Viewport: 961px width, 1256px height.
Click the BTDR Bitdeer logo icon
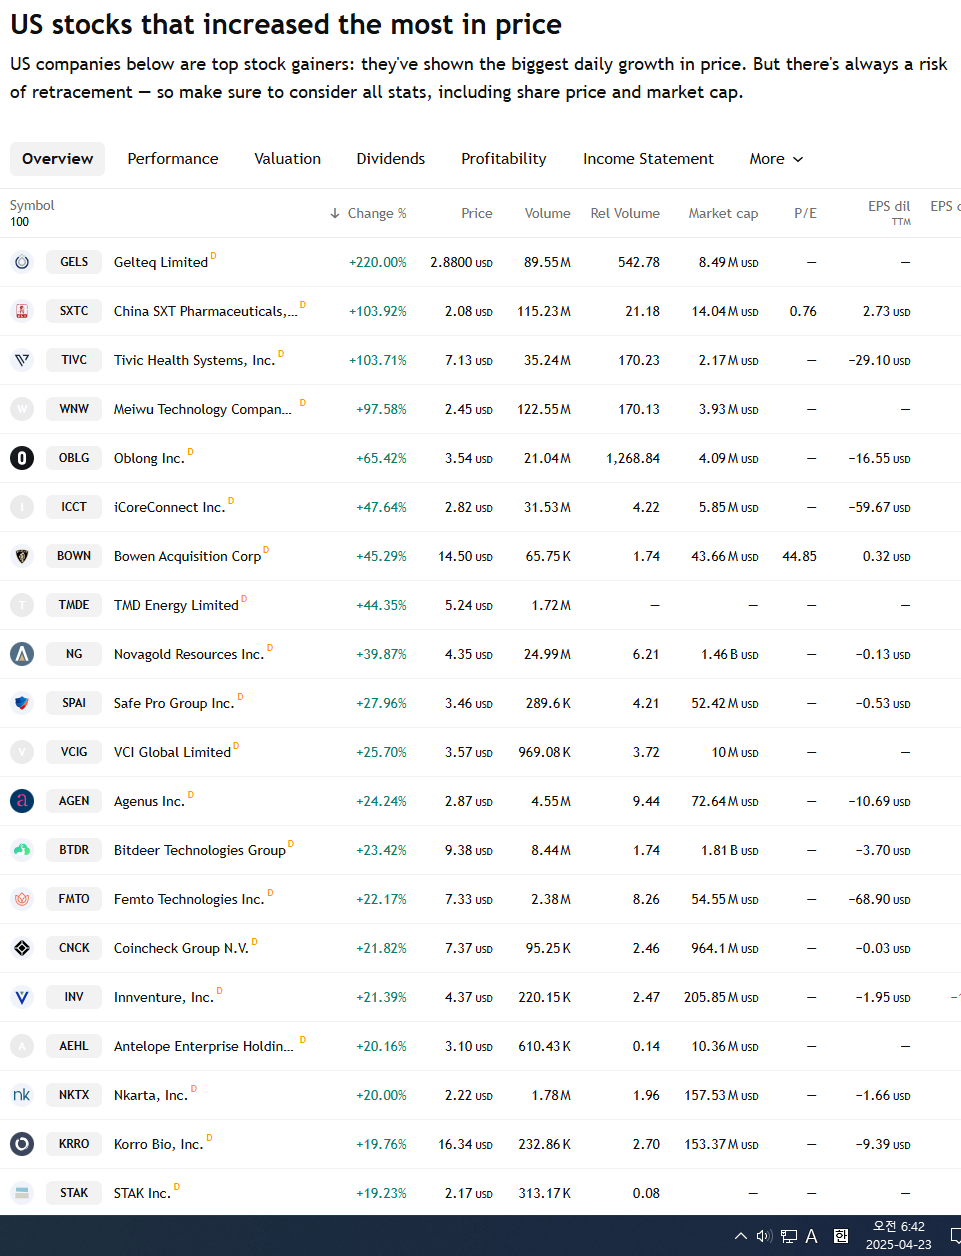tap(22, 850)
